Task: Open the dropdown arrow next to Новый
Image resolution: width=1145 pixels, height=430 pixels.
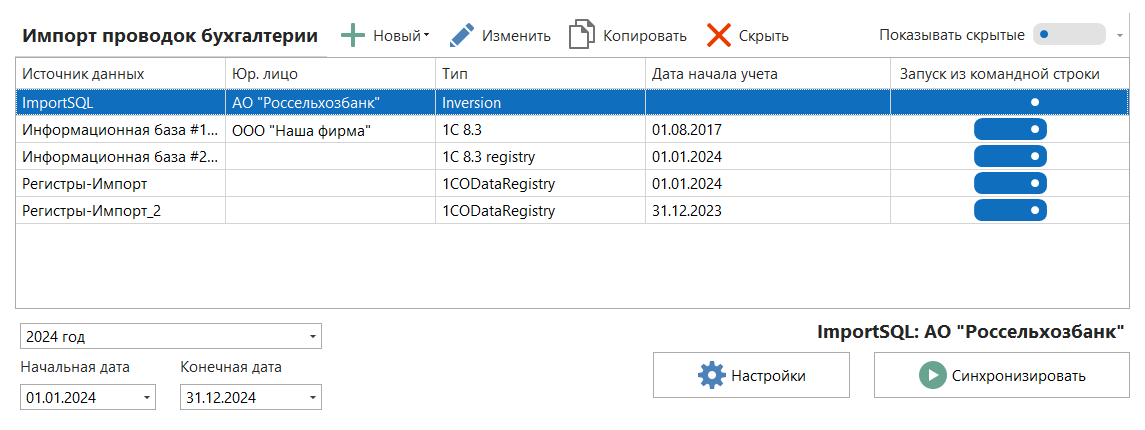Action: (x=427, y=36)
